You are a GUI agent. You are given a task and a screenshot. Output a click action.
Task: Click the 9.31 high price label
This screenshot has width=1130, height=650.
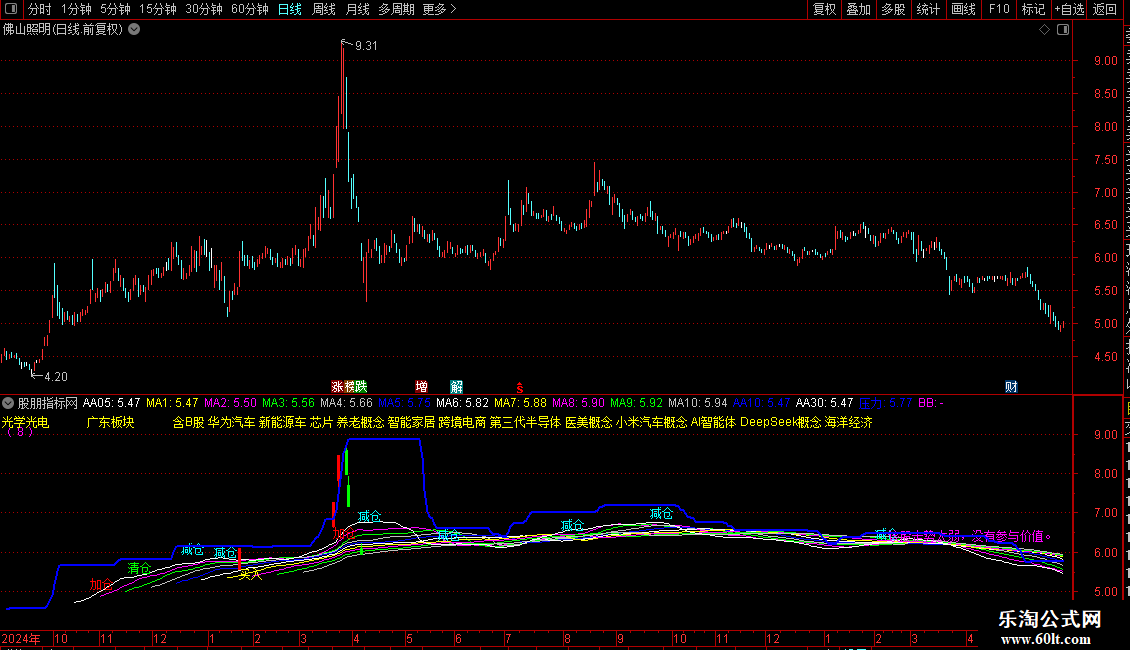(366, 46)
